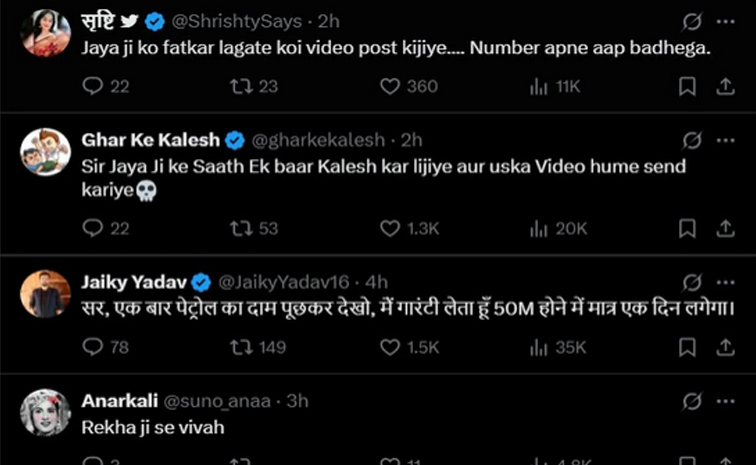The image size is (756, 465).
Task: Open Grok icon on Ghar Ke Kalesh tweet
Action: [690, 140]
